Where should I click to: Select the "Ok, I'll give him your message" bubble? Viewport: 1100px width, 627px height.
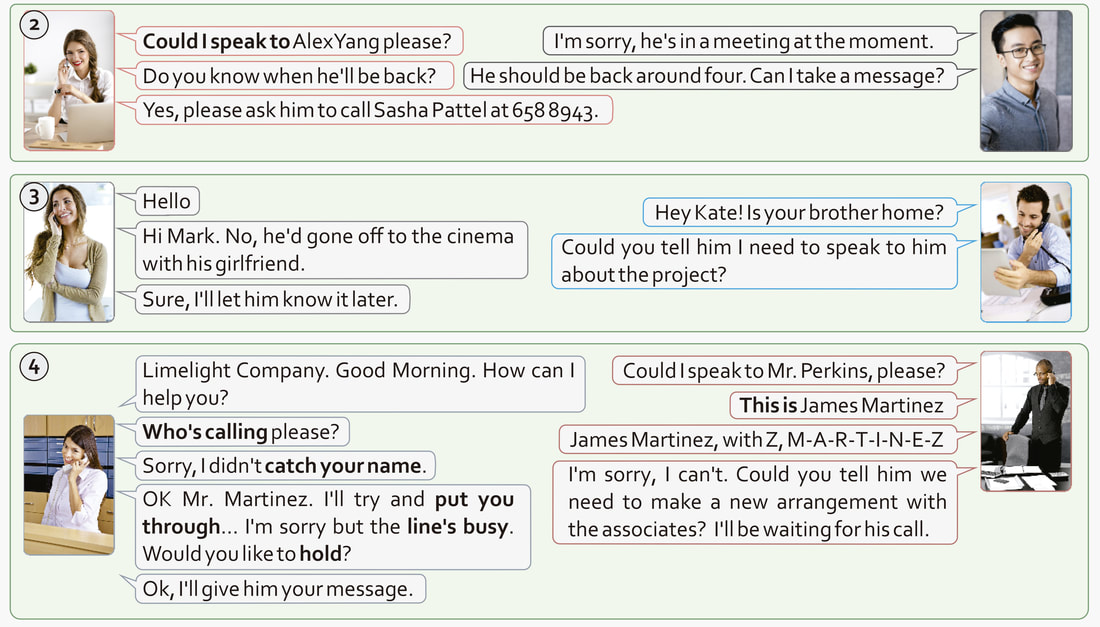278,589
